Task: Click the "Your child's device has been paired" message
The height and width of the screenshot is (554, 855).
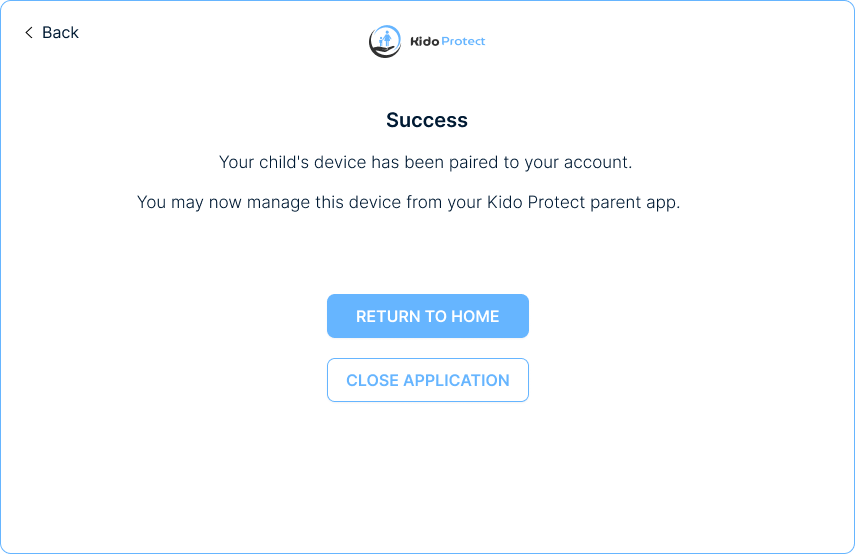Action: pos(426,162)
